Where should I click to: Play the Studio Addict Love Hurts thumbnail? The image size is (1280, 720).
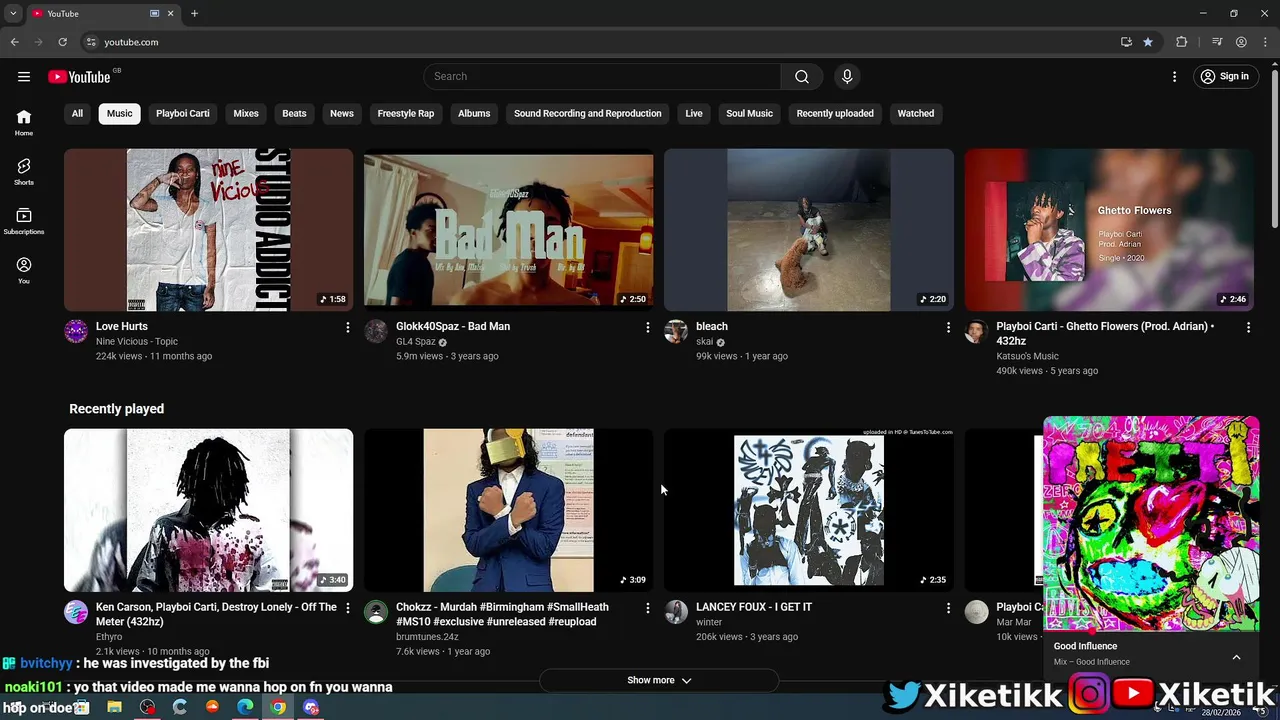click(x=208, y=230)
